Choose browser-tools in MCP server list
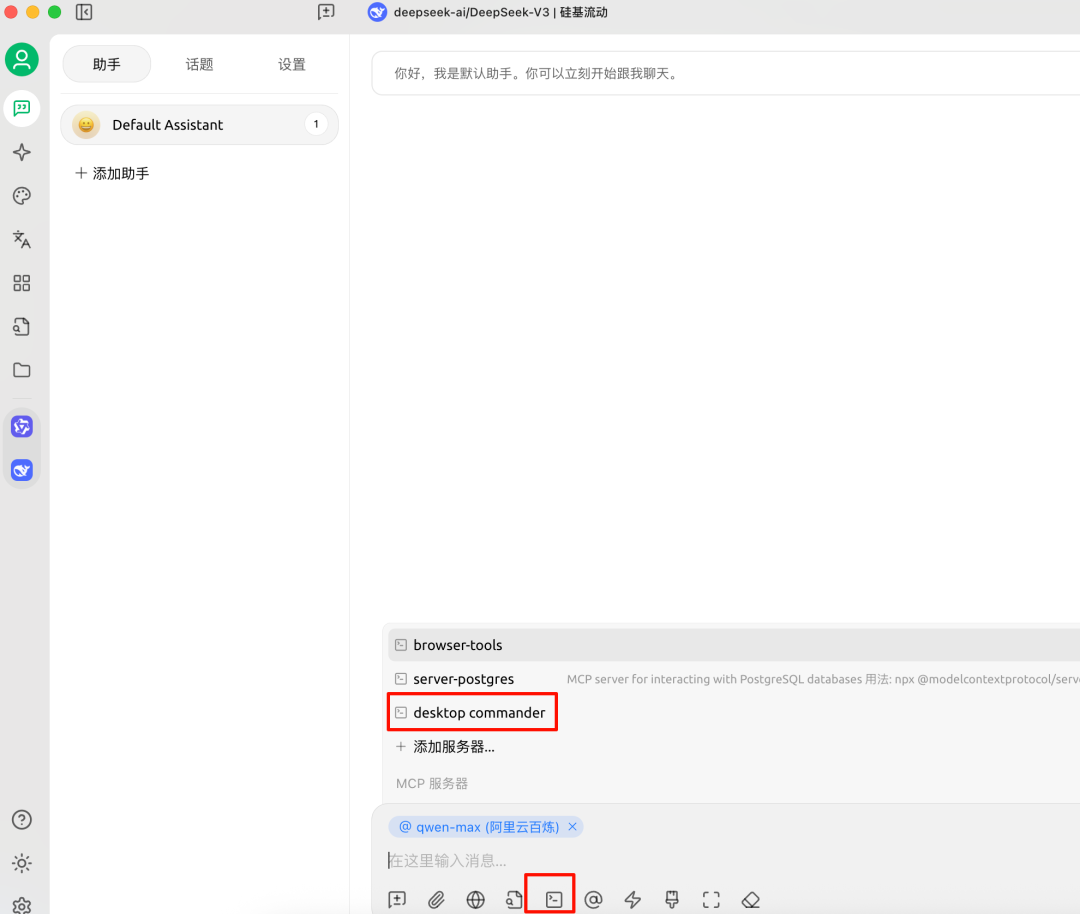The width and height of the screenshot is (1080, 914). tap(457, 645)
